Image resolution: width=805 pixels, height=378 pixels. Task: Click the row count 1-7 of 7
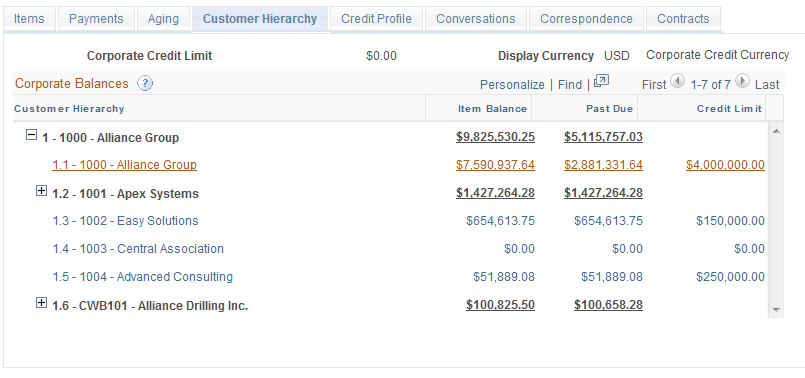[710, 85]
